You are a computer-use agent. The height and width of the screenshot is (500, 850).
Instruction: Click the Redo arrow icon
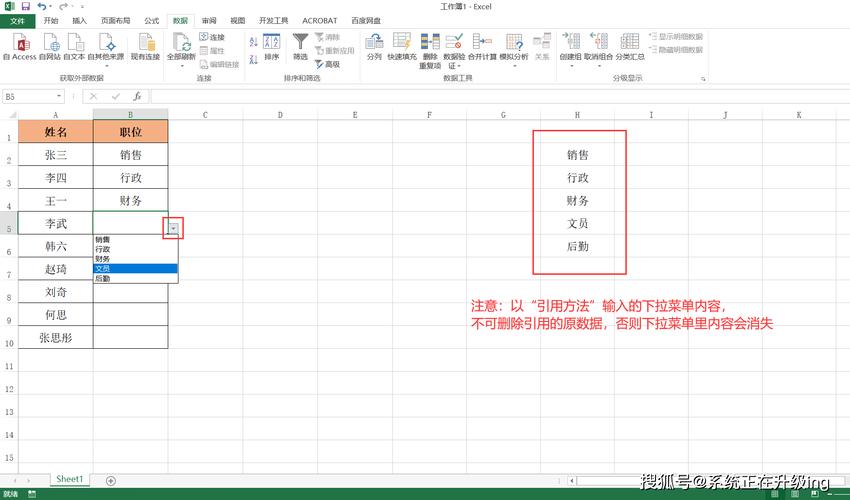pos(63,7)
